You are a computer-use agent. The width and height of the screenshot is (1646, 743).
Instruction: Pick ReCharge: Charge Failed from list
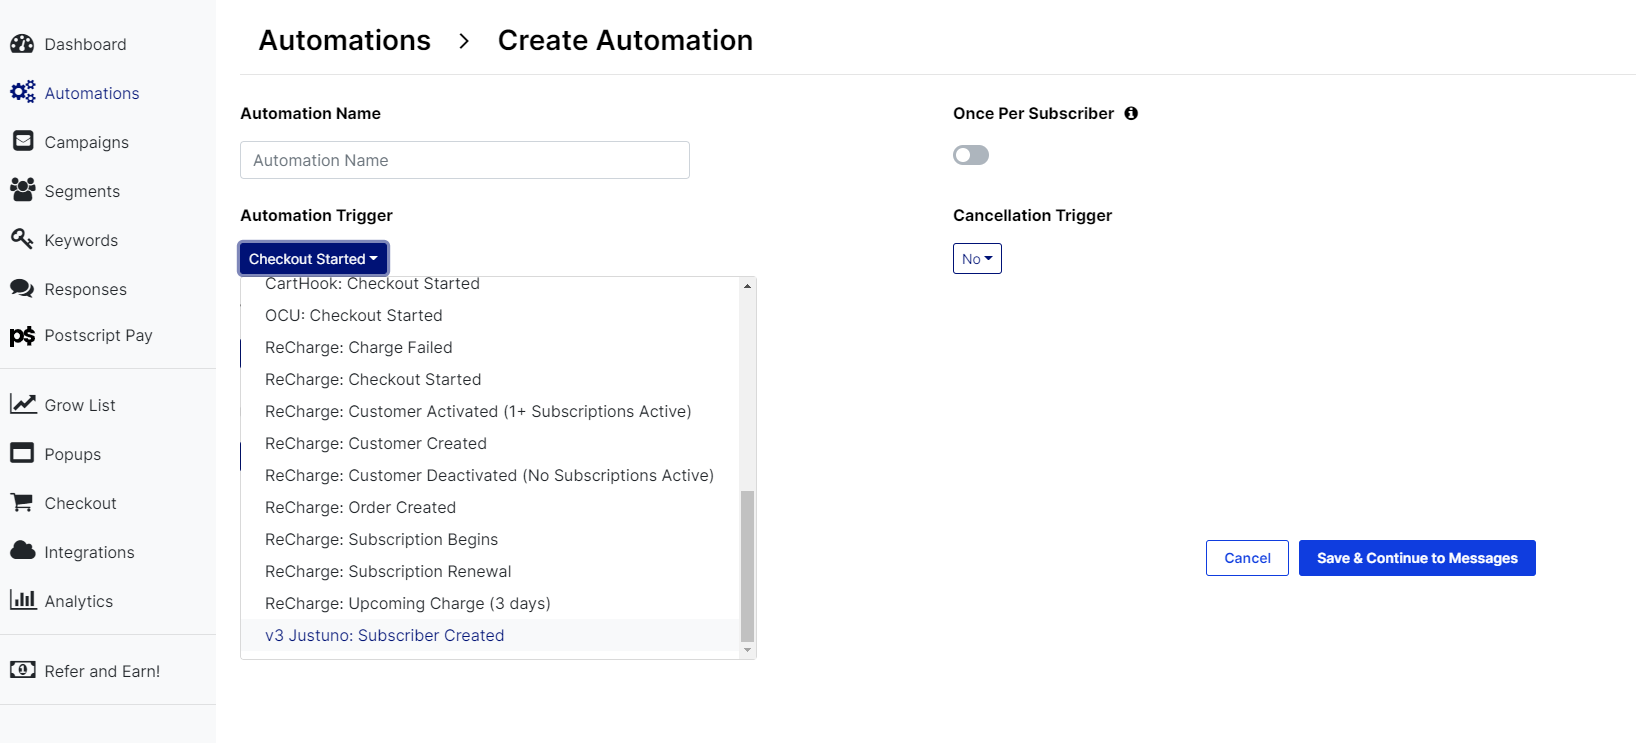(x=358, y=347)
